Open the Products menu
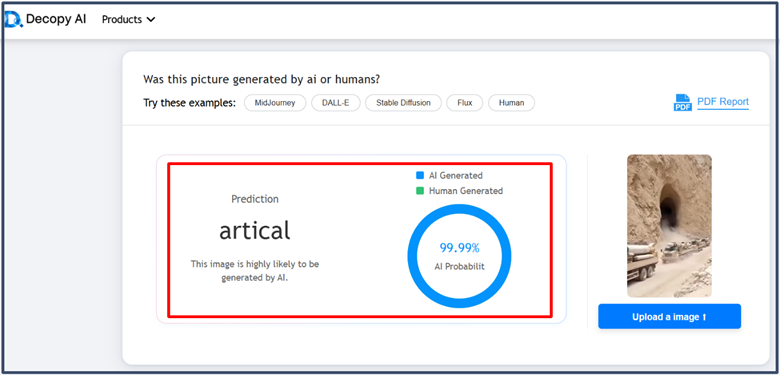This screenshot has width=780, height=375. [129, 19]
